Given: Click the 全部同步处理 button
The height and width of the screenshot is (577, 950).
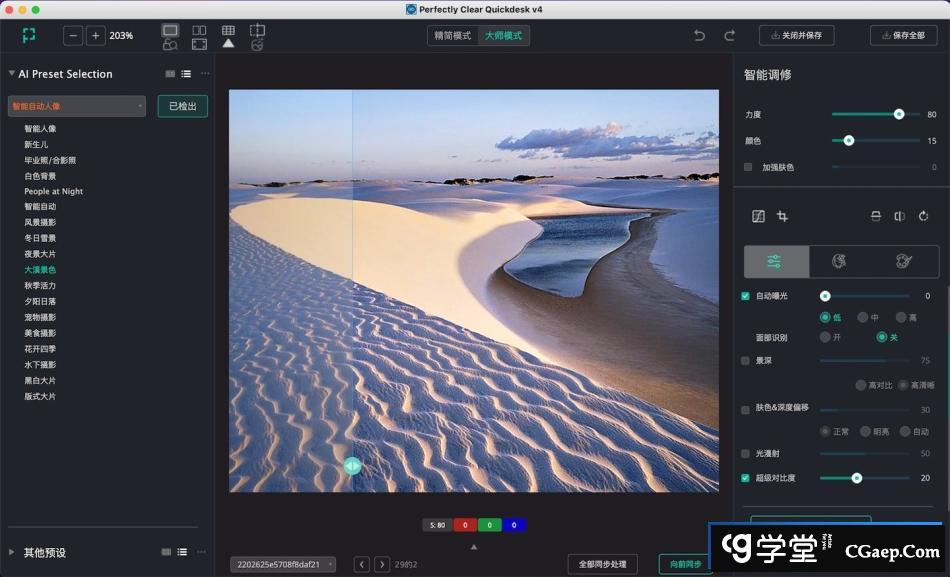Looking at the screenshot, I should click(x=602, y=565).
